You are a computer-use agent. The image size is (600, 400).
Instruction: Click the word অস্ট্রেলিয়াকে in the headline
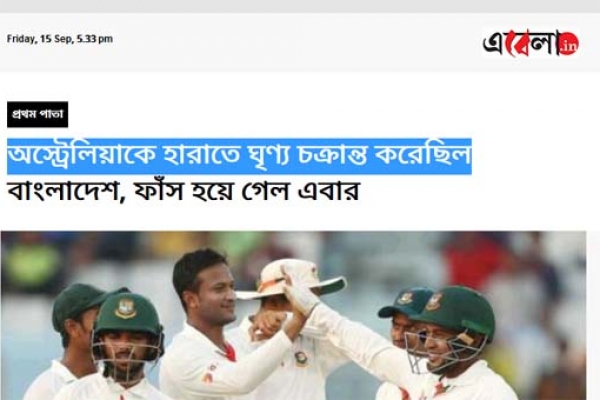point(83,156)
